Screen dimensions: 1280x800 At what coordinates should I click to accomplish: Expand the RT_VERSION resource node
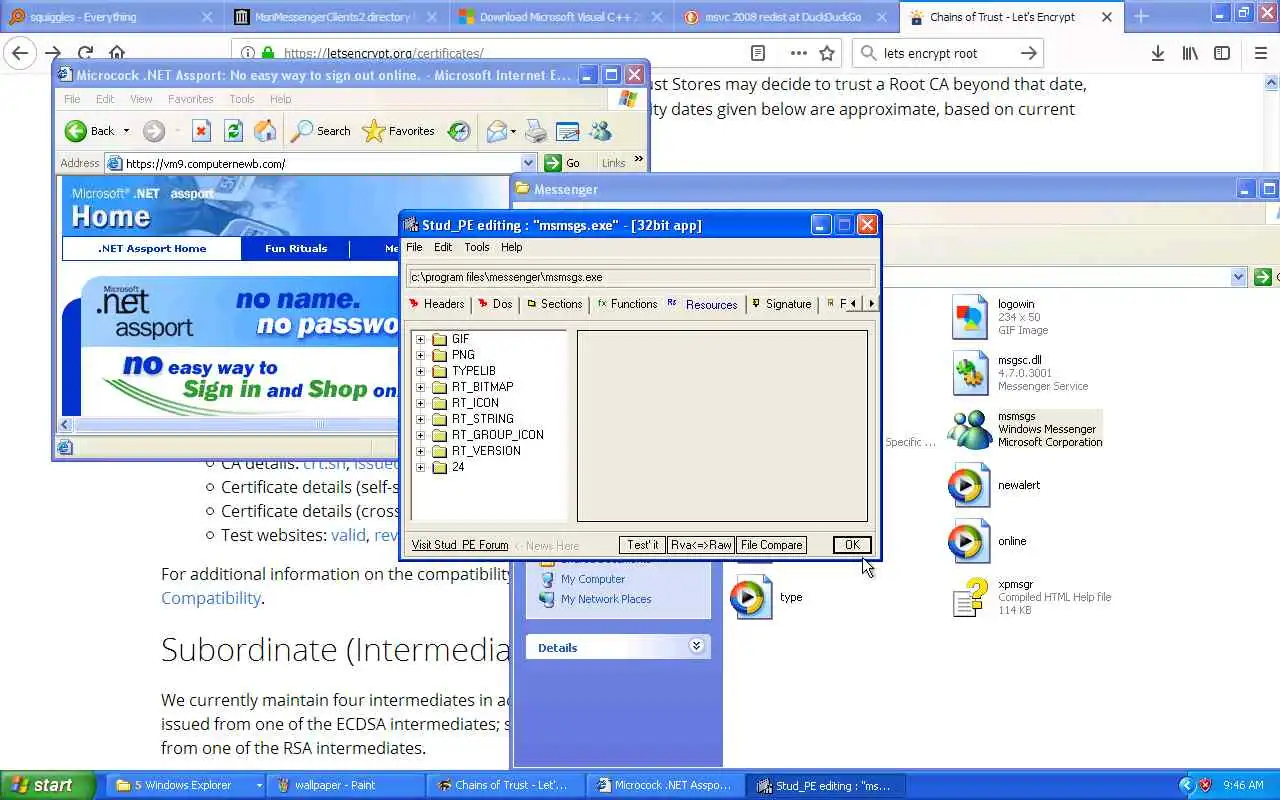[420, 451]
